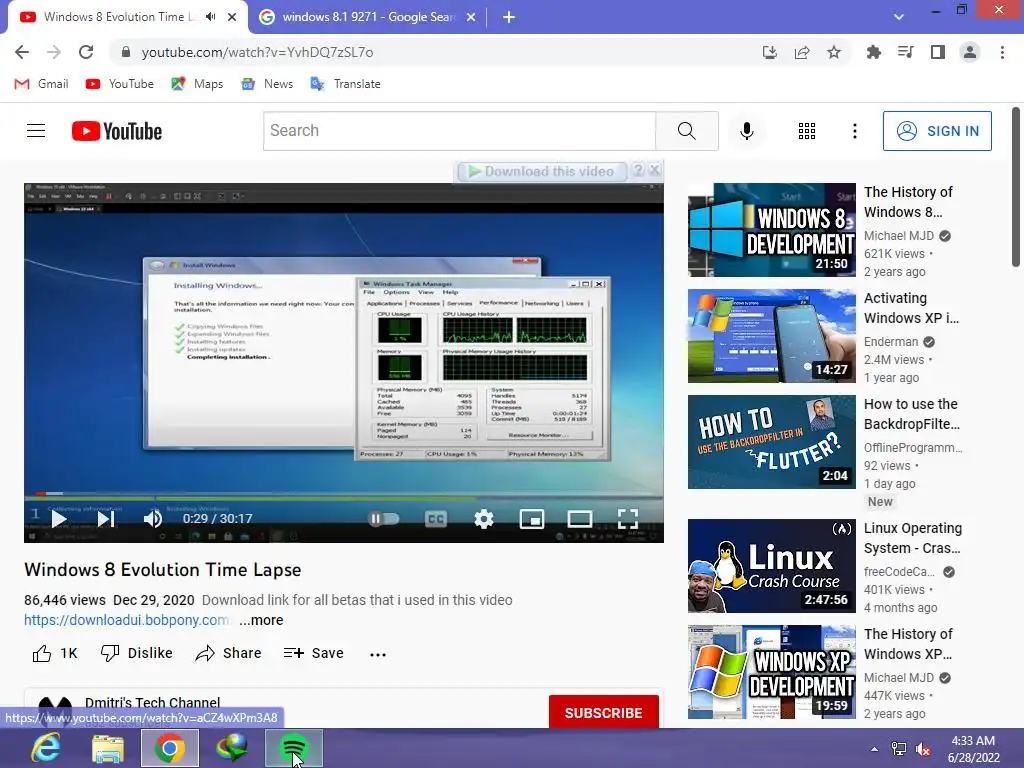Click the help question mark on download bar

pos(638,171)
